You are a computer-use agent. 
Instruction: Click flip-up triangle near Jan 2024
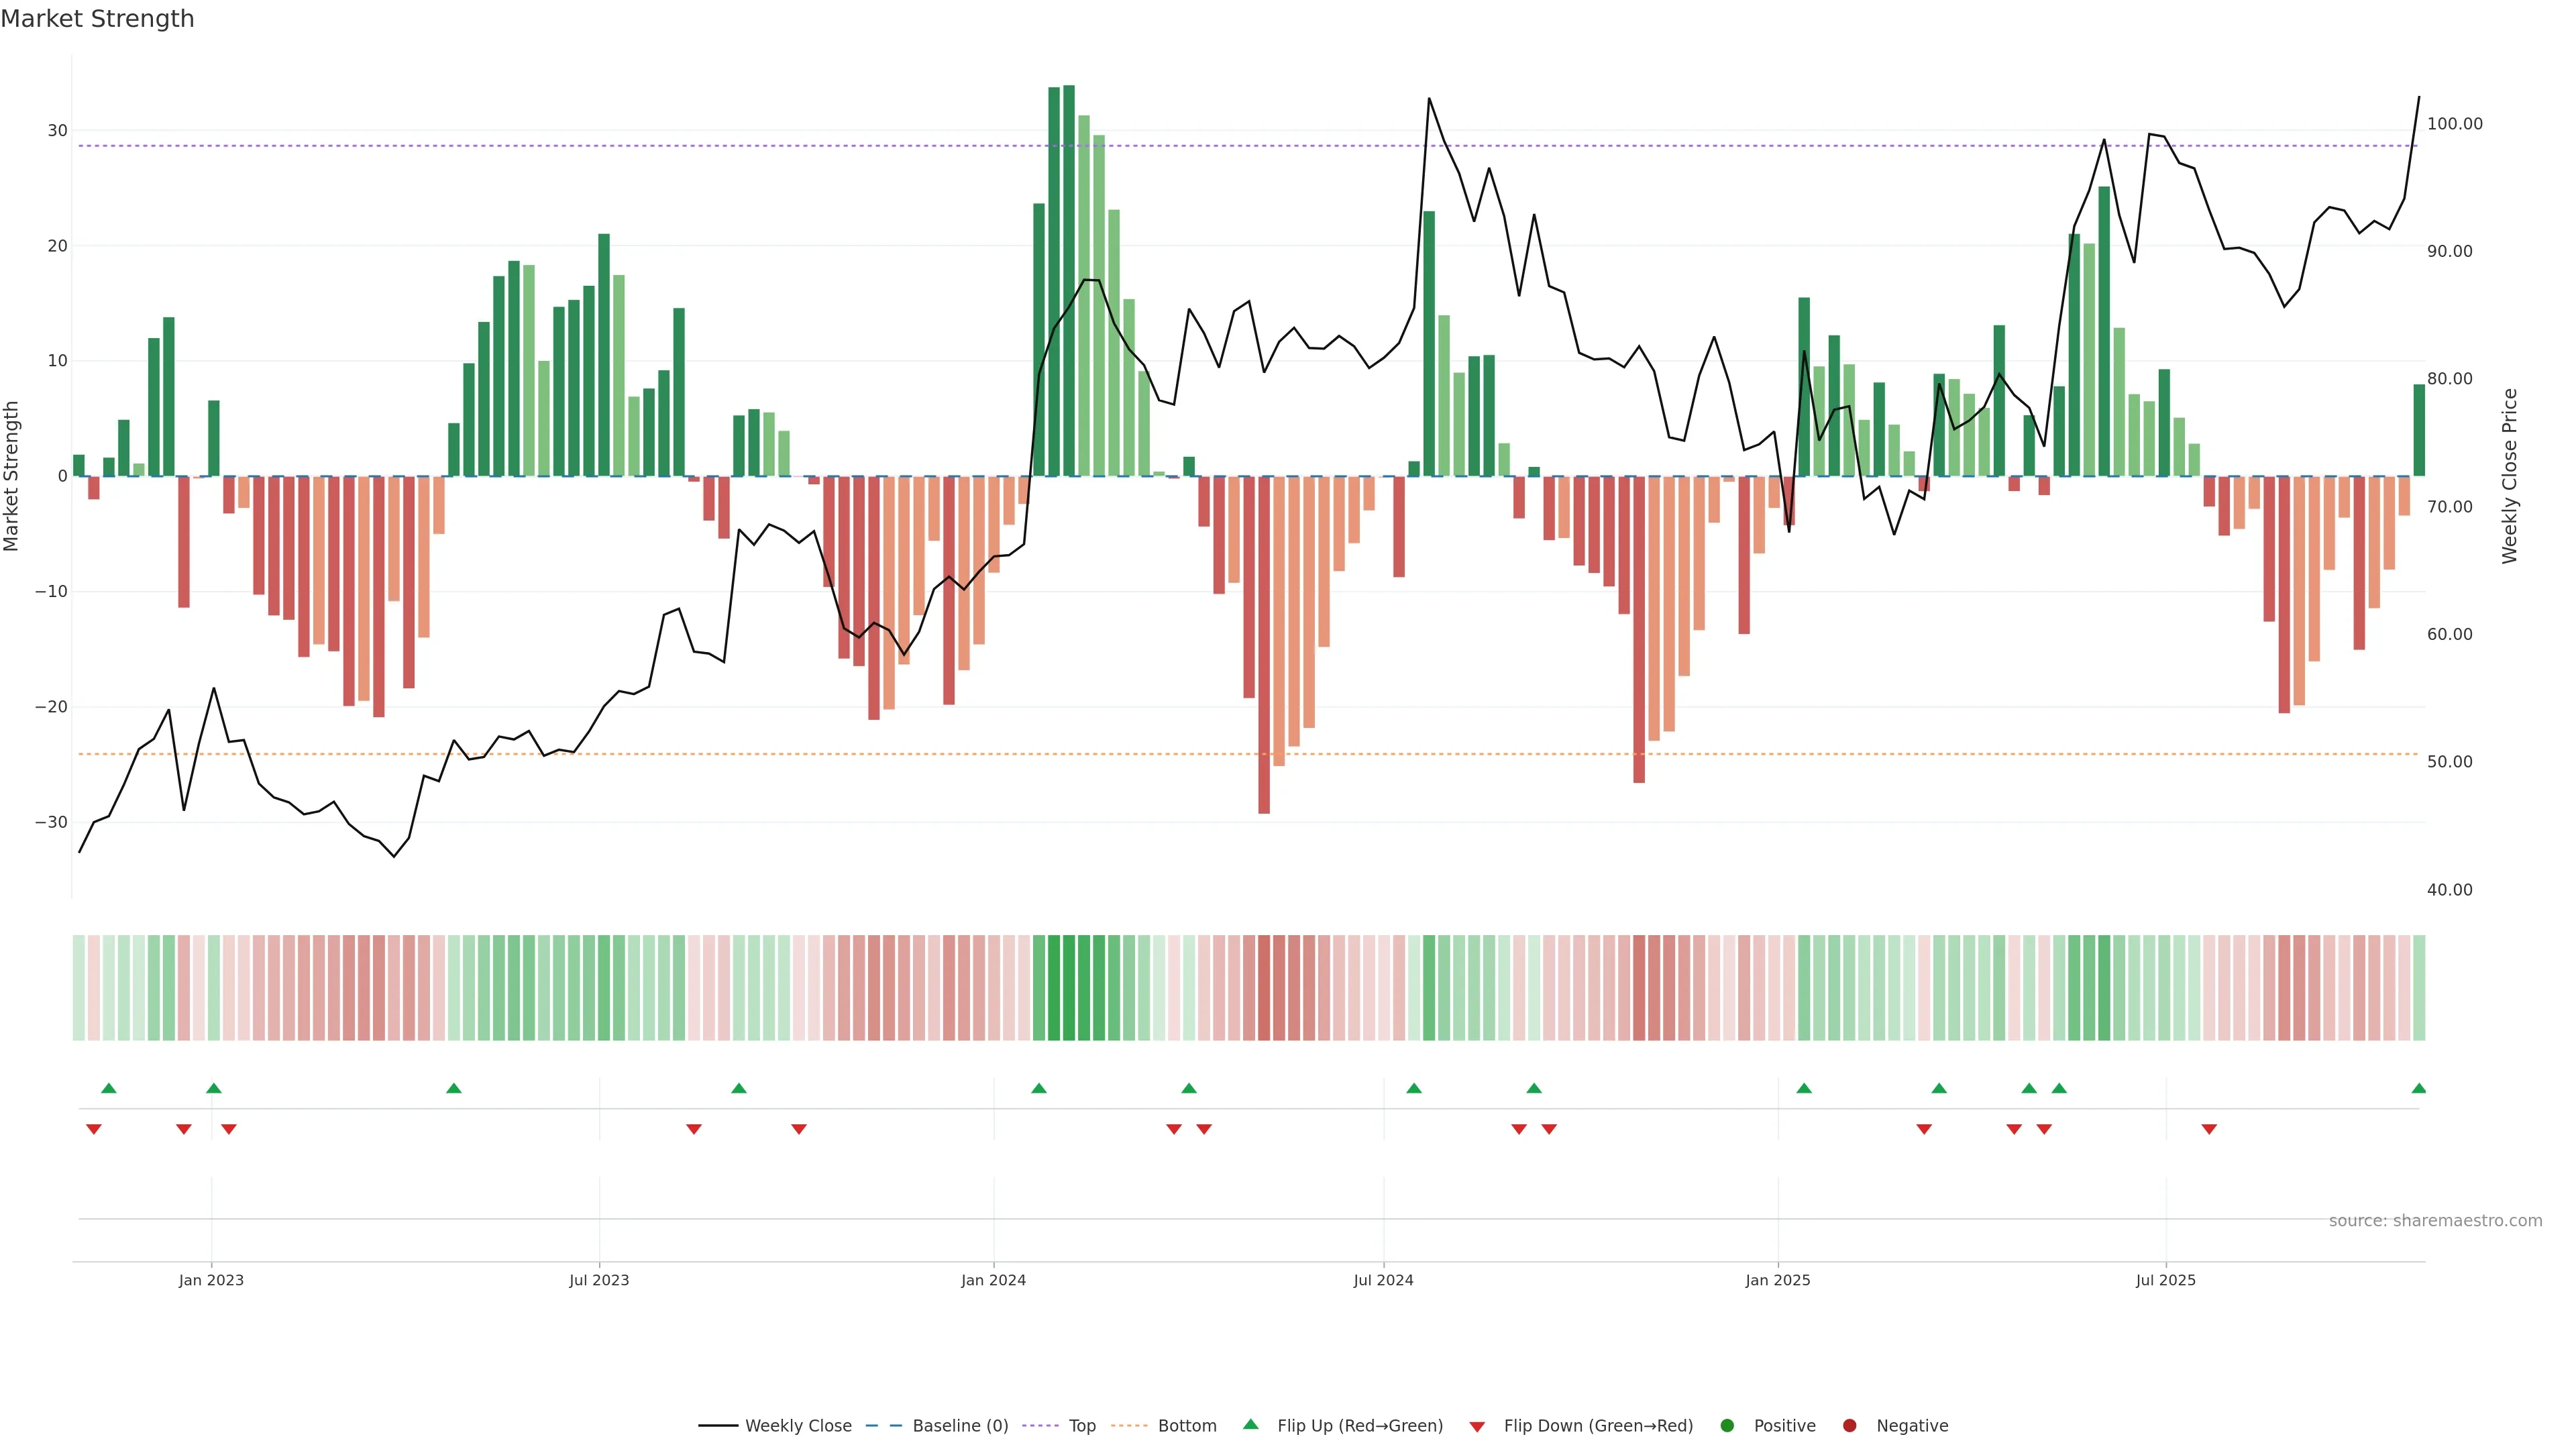1038,1088
